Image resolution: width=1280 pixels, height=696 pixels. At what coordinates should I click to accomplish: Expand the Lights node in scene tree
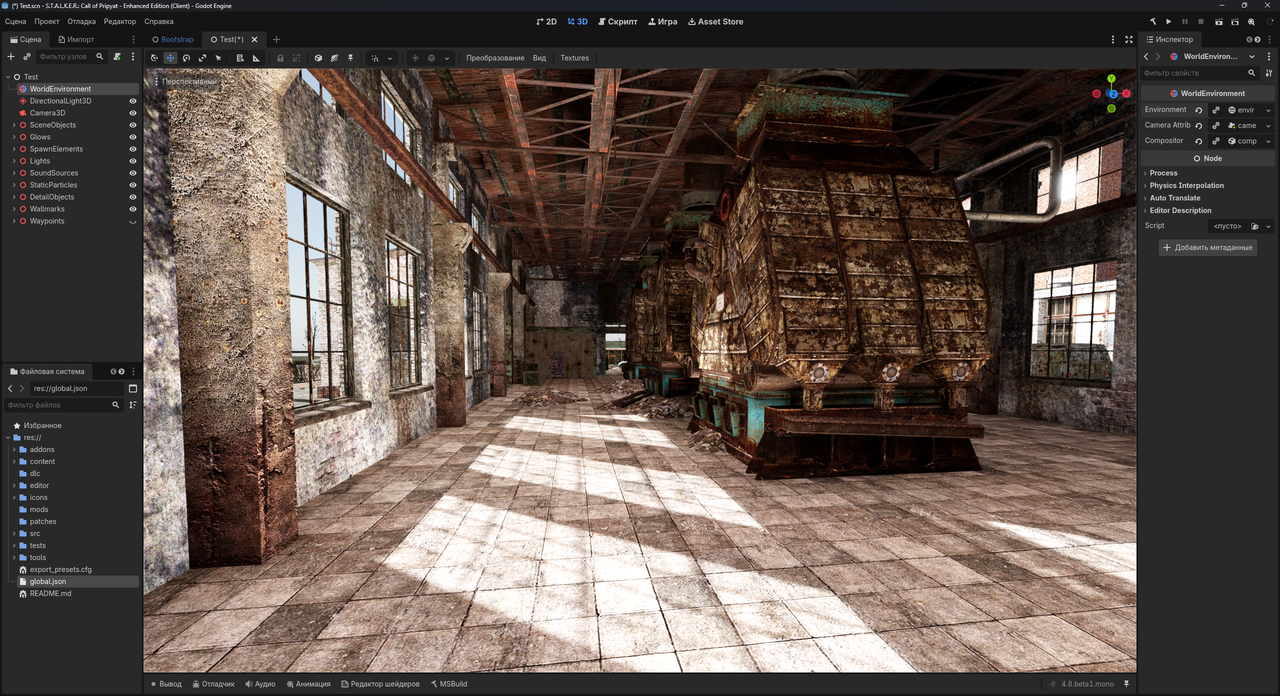14,161
